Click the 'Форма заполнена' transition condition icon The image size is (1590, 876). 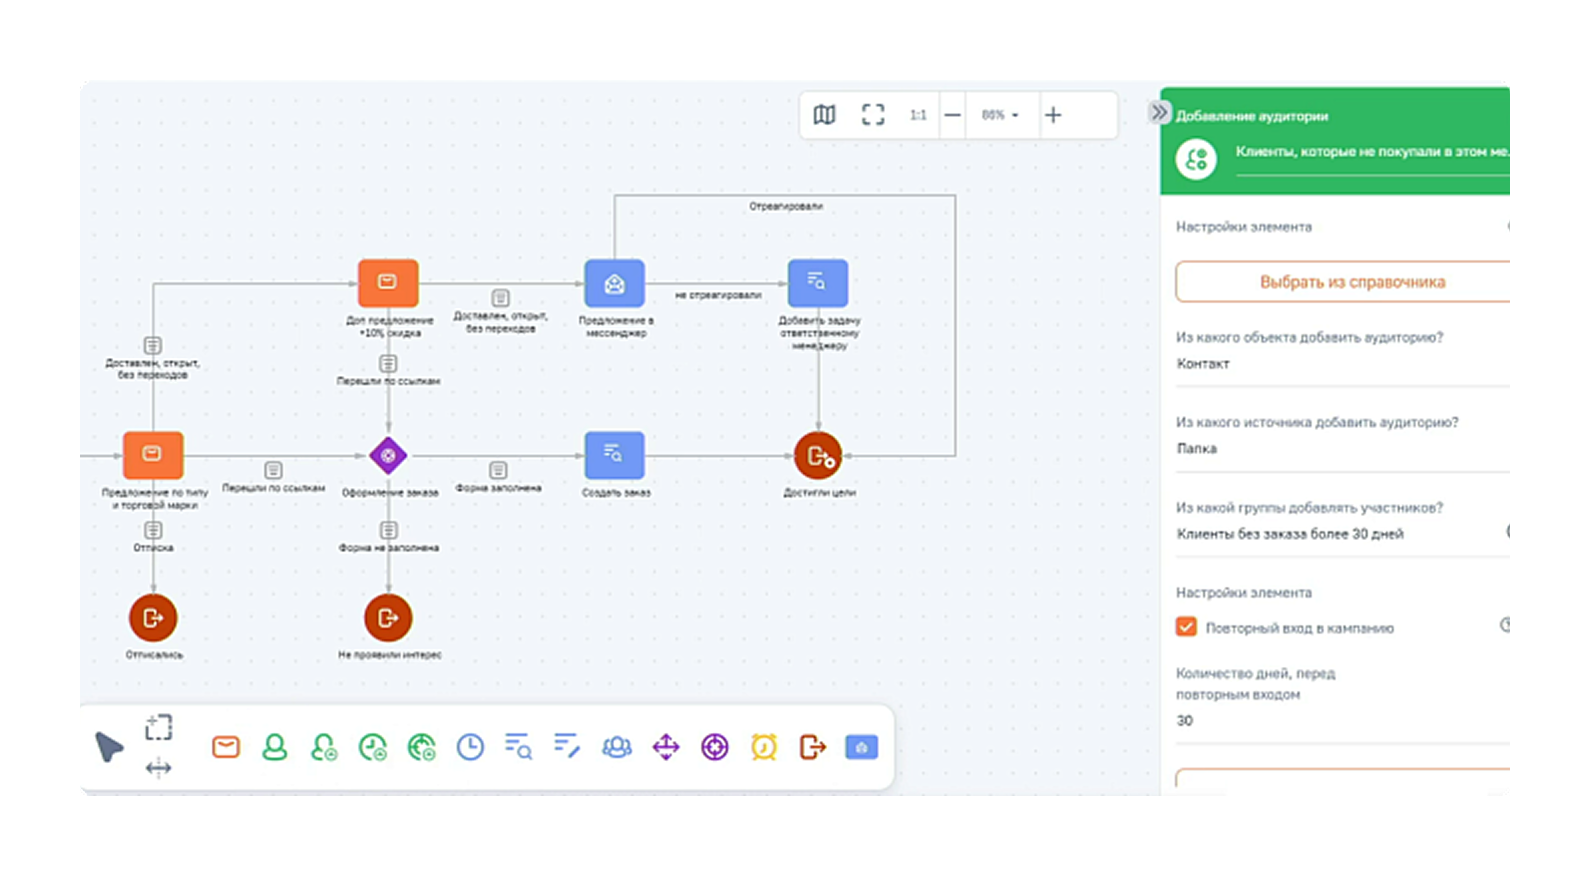[498, 470]
